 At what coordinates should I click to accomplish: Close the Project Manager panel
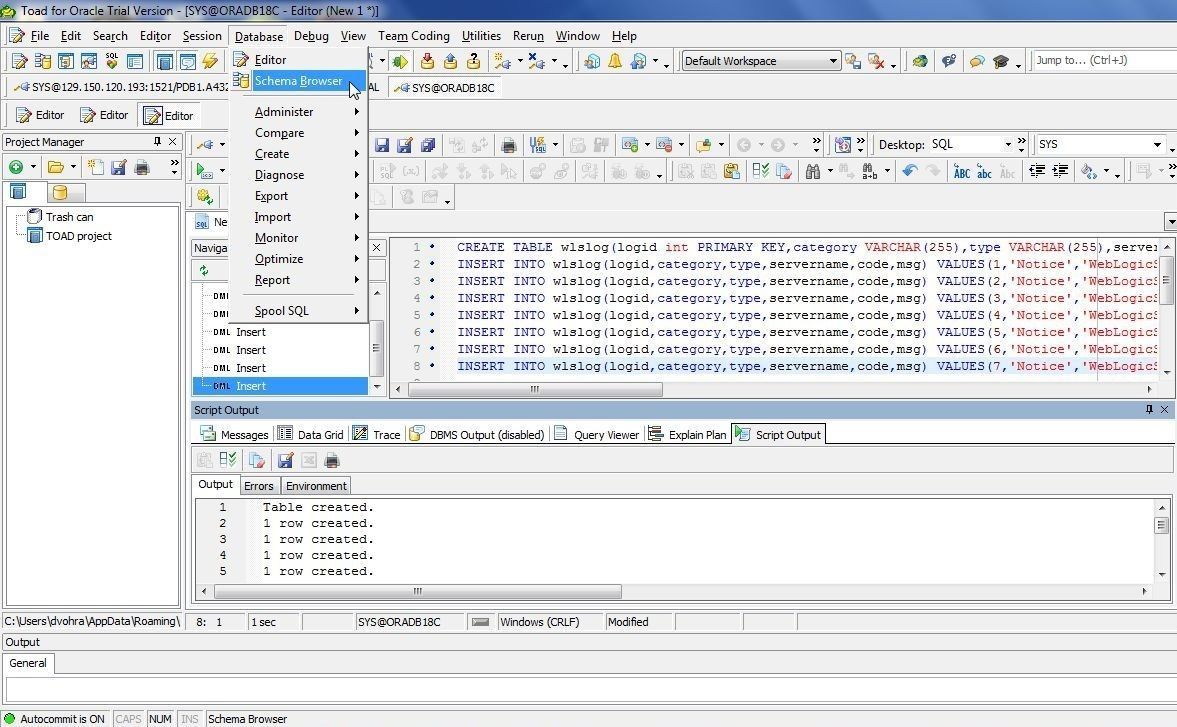pos(173,142)
